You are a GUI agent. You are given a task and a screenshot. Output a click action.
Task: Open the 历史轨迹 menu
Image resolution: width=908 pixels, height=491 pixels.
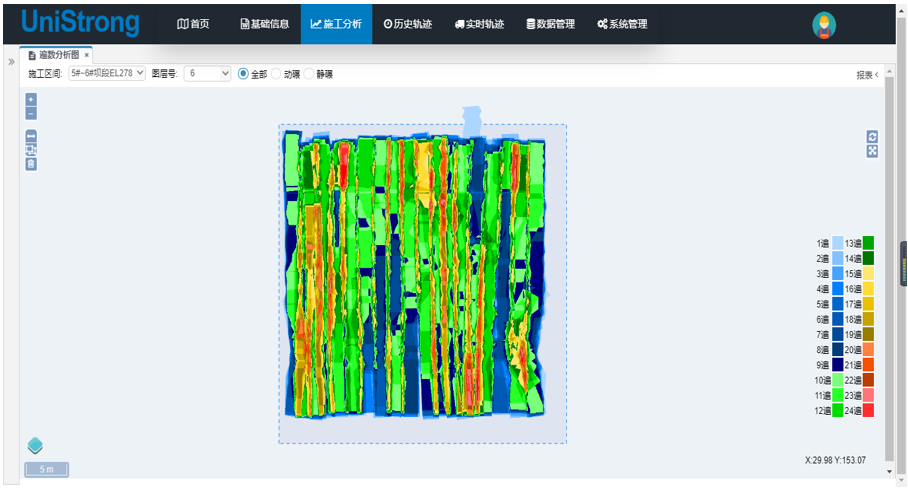coord(407,24)
